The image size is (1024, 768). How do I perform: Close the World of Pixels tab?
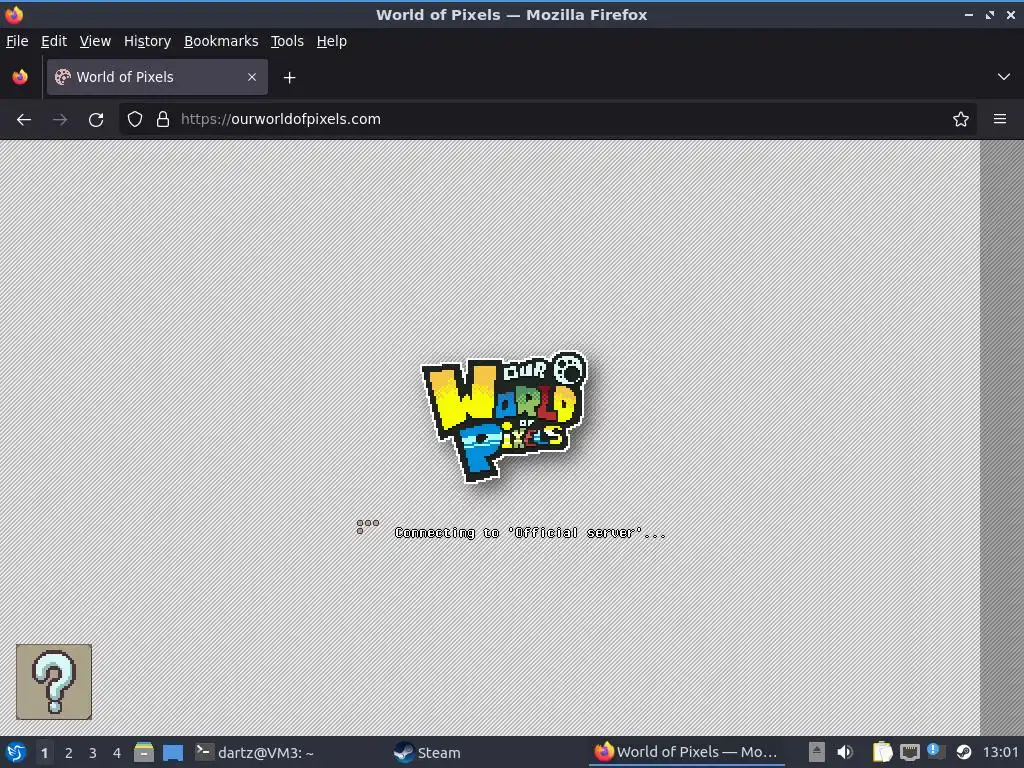coord(252,77)
